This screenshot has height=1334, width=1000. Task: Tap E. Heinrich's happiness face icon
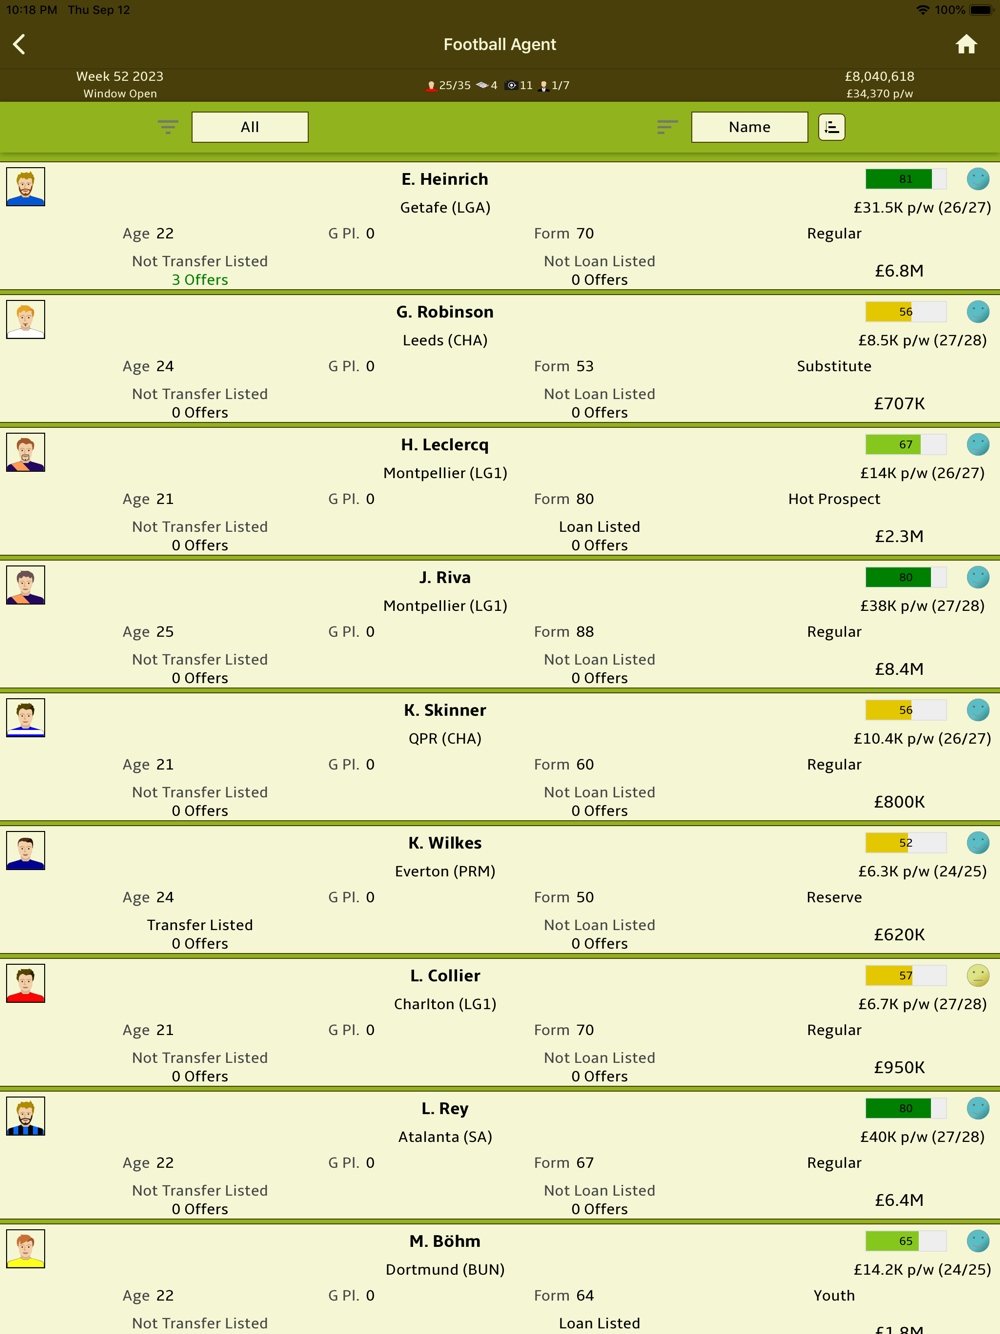click(x=978, y=179)
